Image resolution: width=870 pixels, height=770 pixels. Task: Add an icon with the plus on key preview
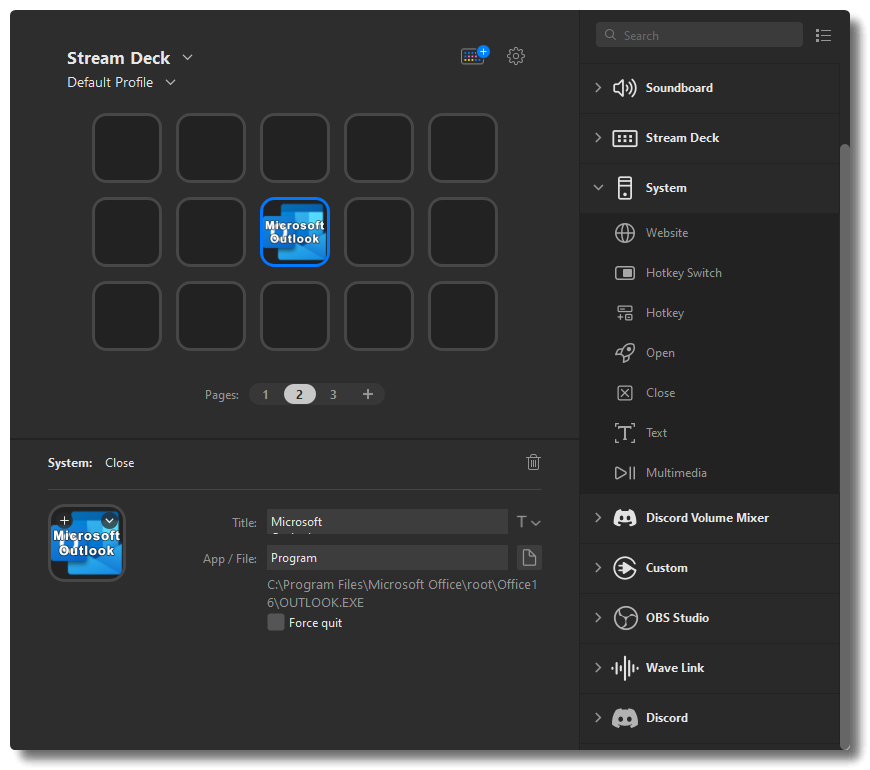click(64, 520)
